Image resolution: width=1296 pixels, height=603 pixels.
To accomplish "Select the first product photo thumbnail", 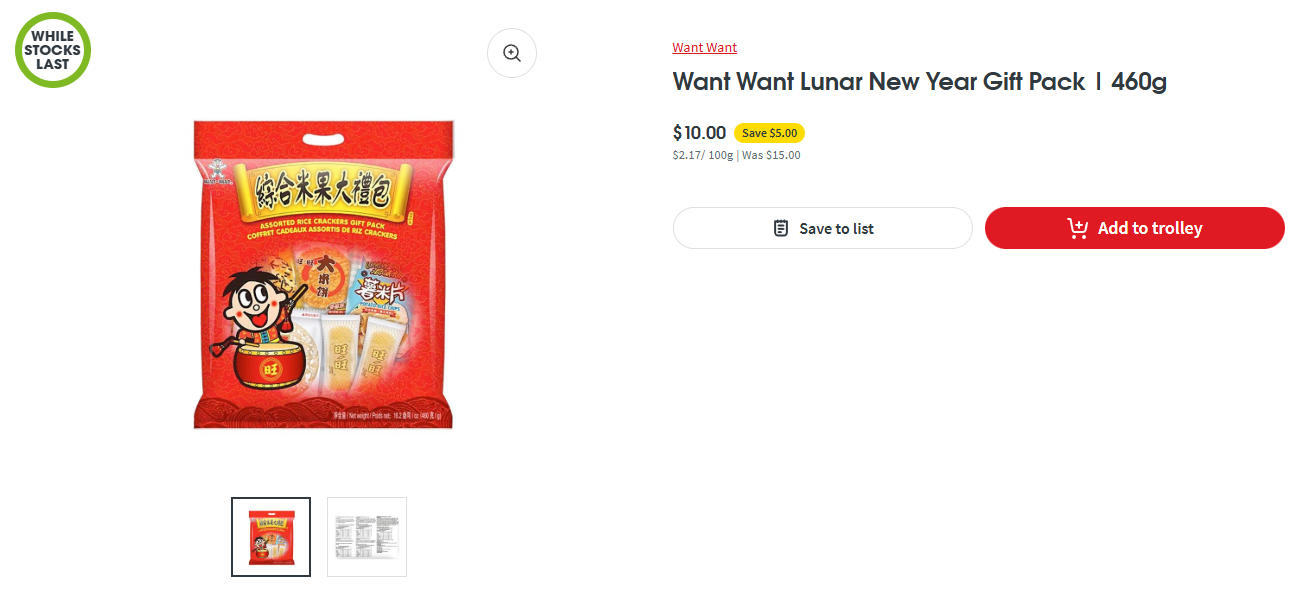I will click(271, 537).
